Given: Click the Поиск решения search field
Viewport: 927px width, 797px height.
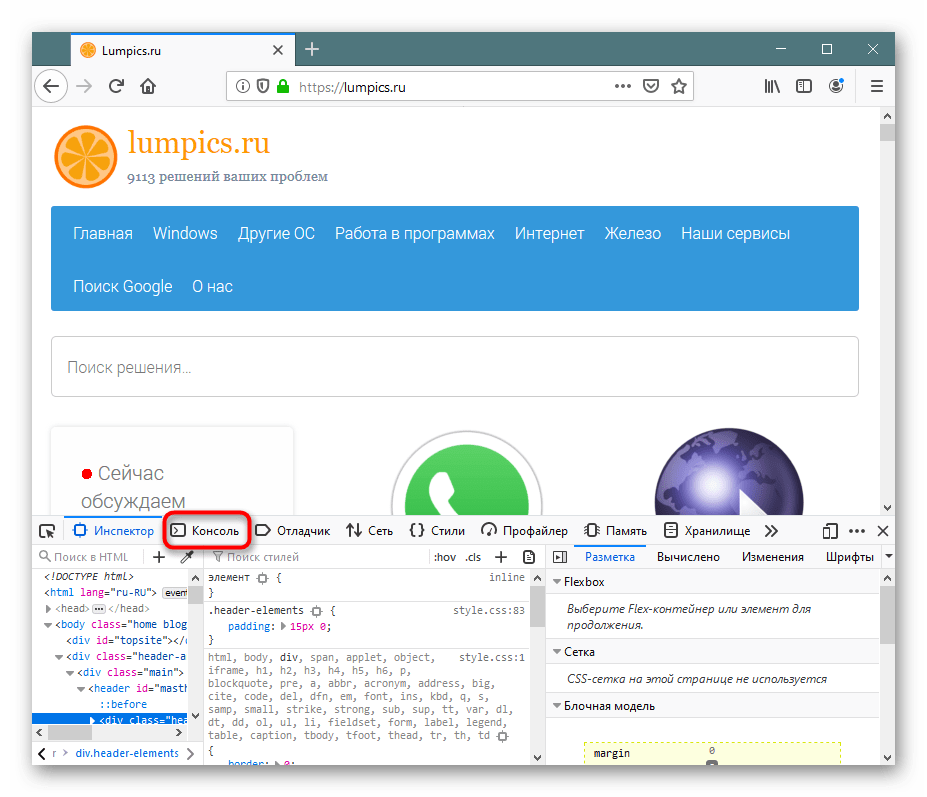Looking at the screenshot, I should click(454, 367).
